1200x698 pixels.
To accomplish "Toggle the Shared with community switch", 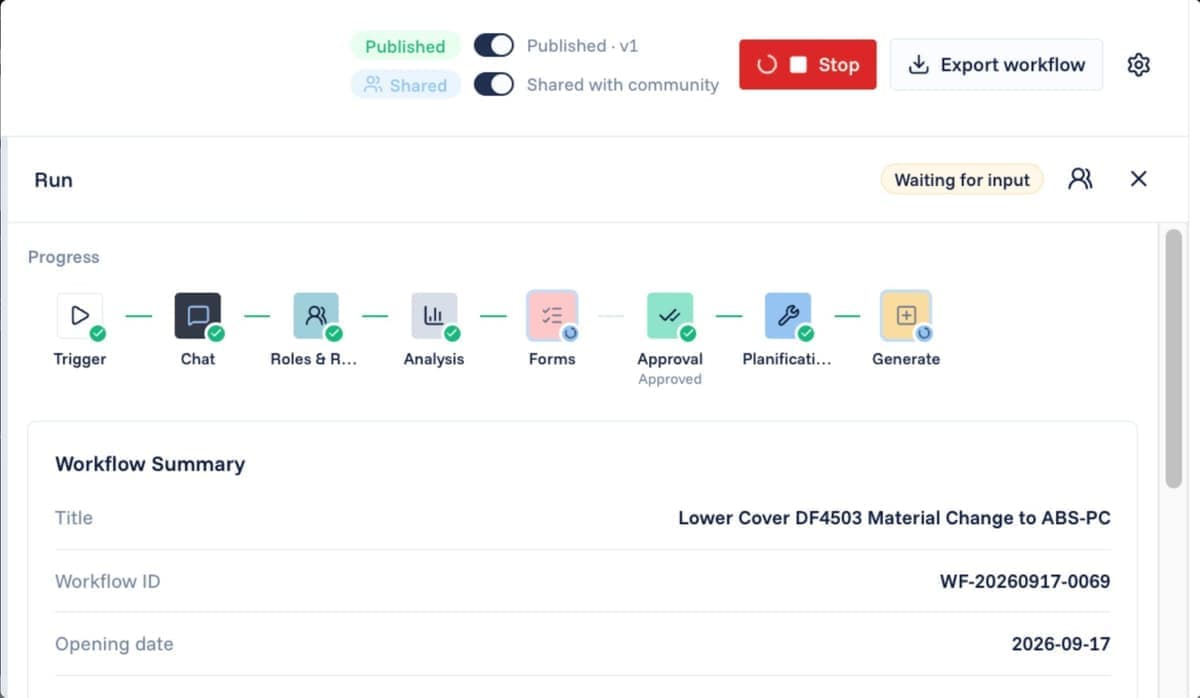I will (x=494, y=84).
